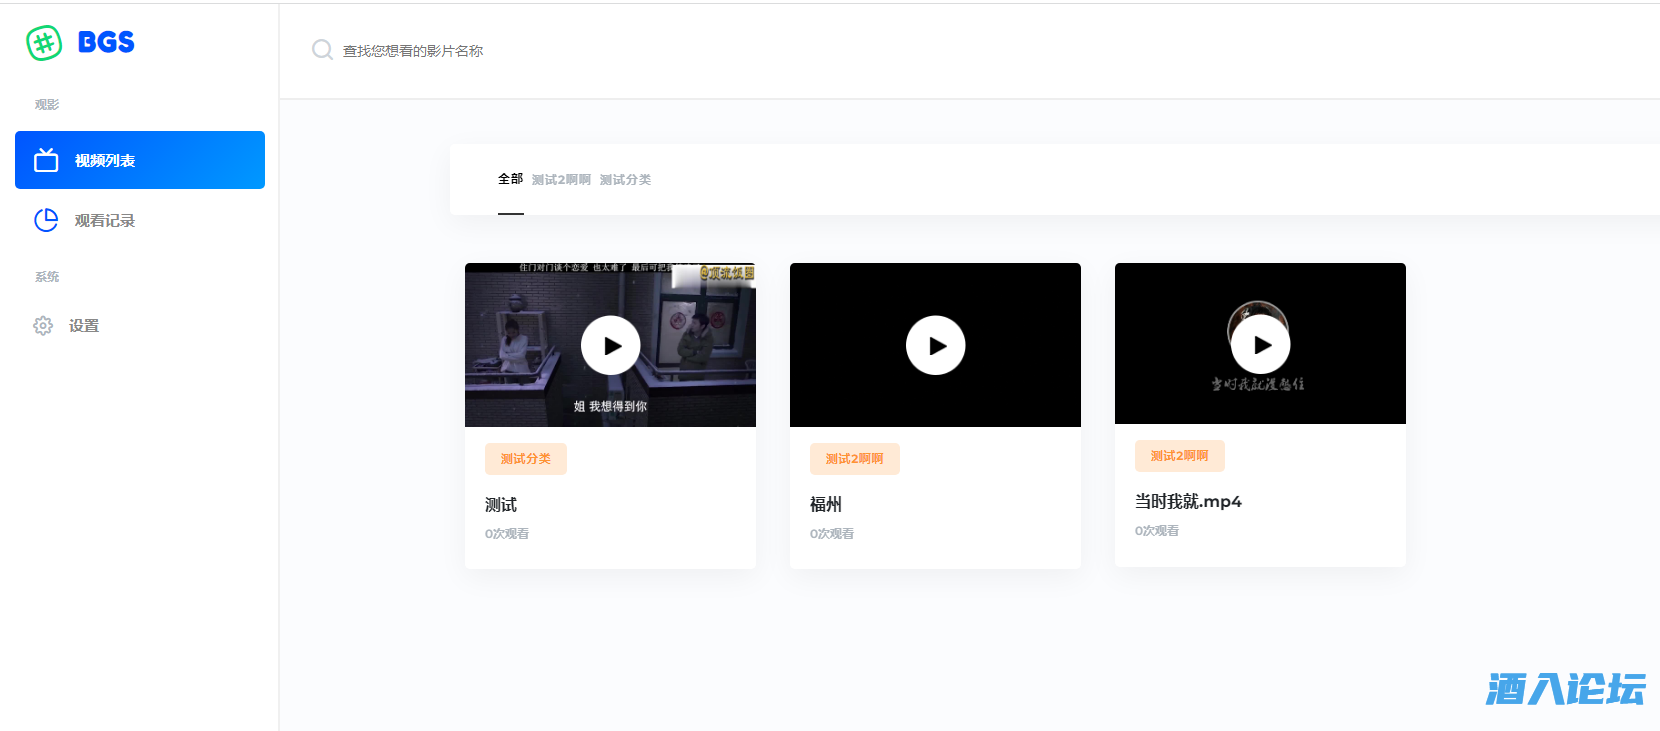The image size is (1660, 731).
Task: Click the 测试分类 tag on first card
Action: coord(526,459)
